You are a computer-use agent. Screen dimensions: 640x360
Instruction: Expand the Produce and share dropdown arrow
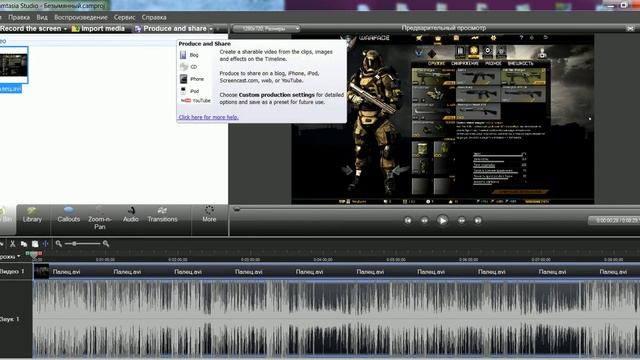pos(211,29)
